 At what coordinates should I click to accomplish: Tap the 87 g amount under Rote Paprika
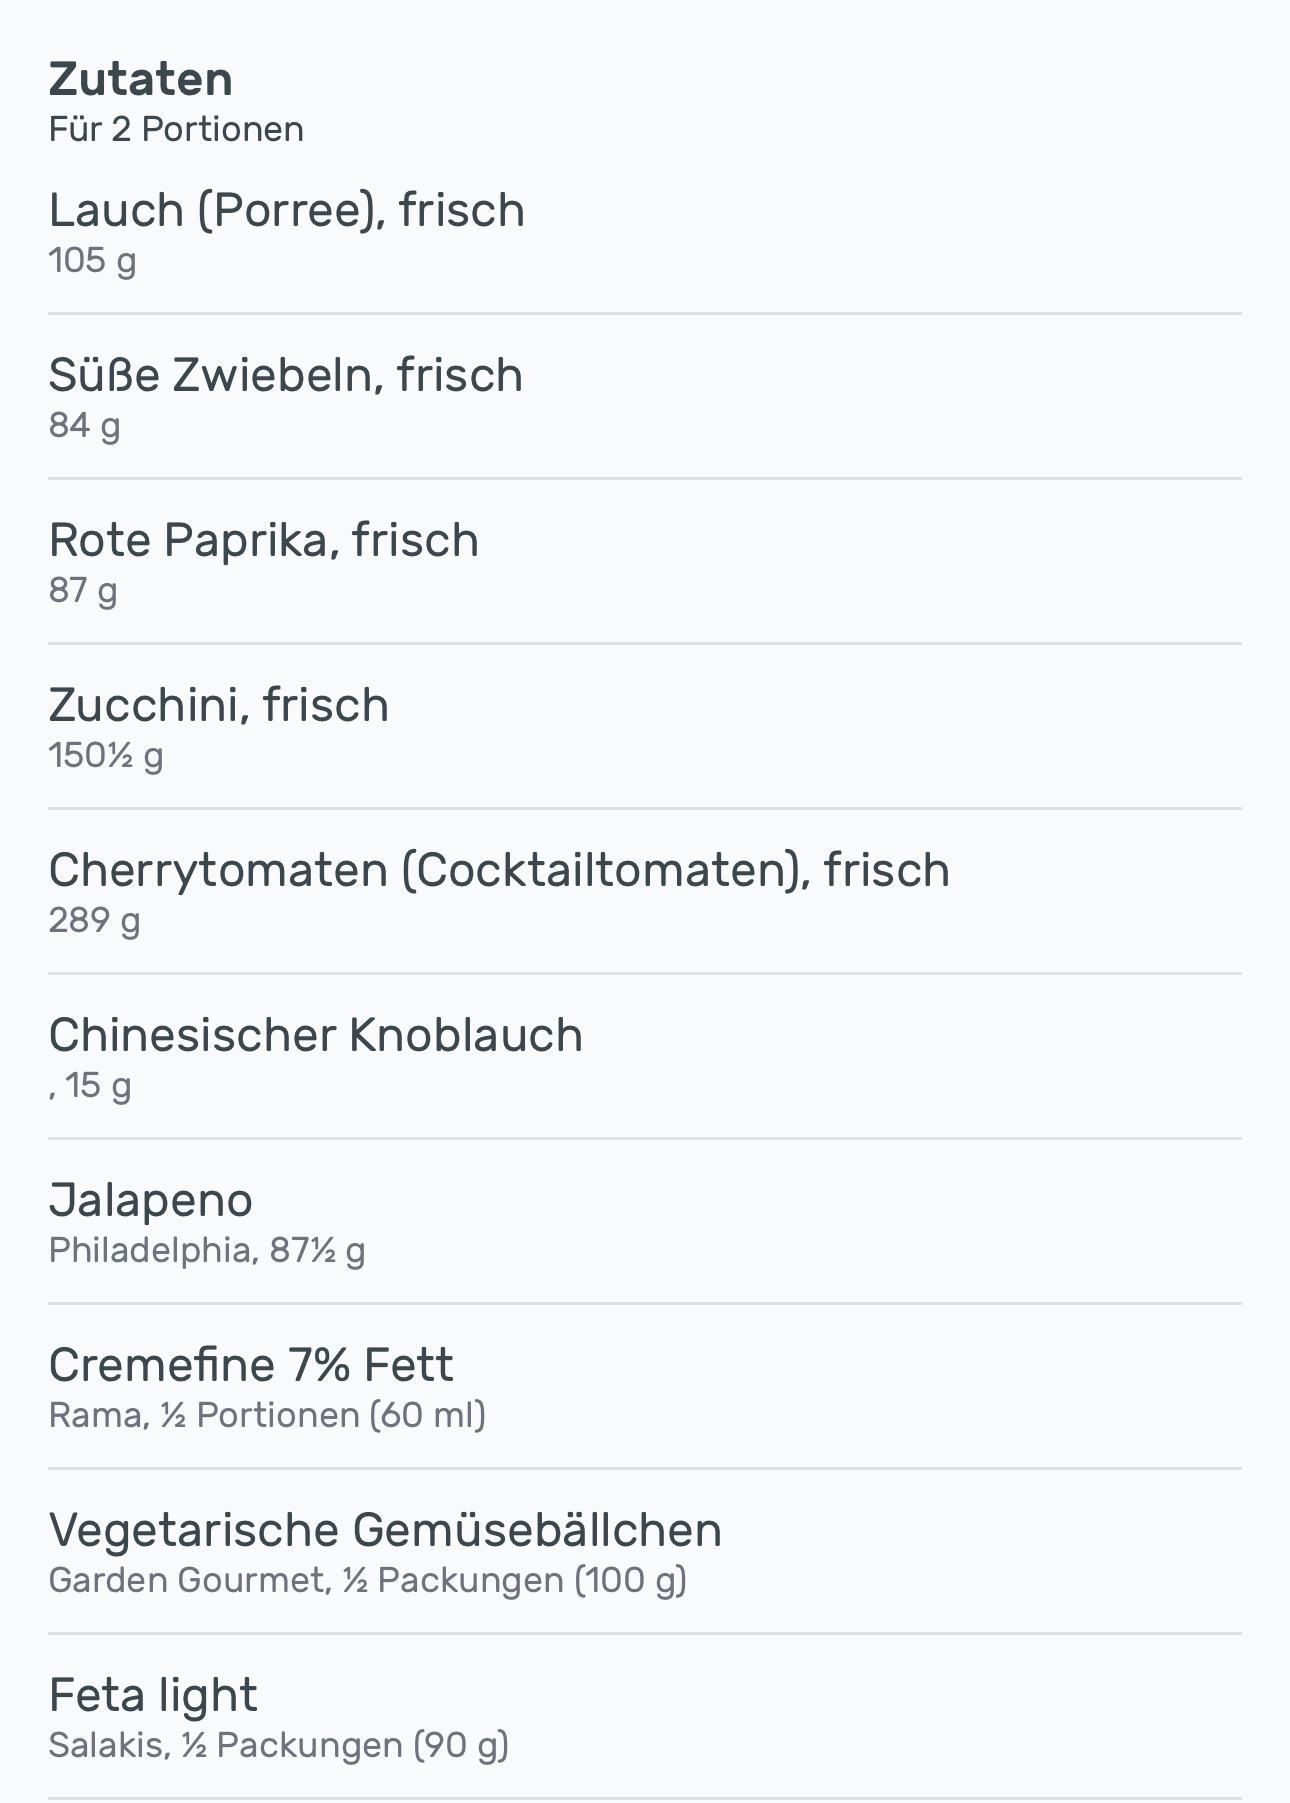pos(82,591)
